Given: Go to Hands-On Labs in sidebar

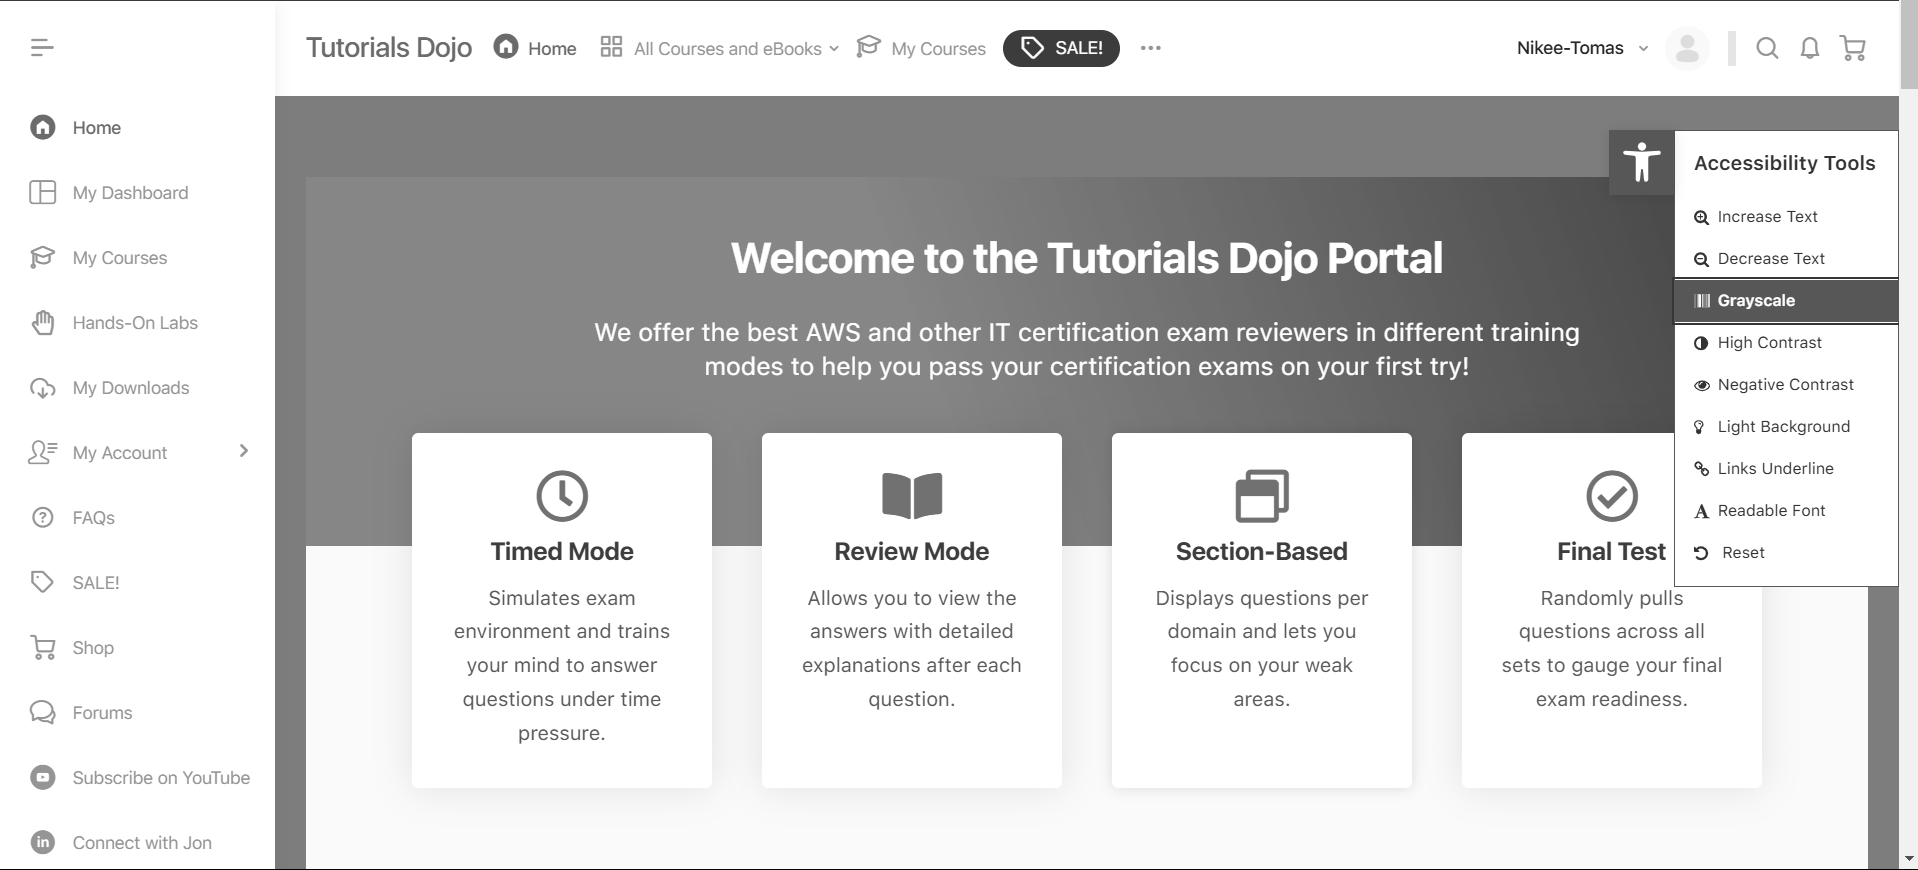Looking at the screenshot, I should (135, 323).
